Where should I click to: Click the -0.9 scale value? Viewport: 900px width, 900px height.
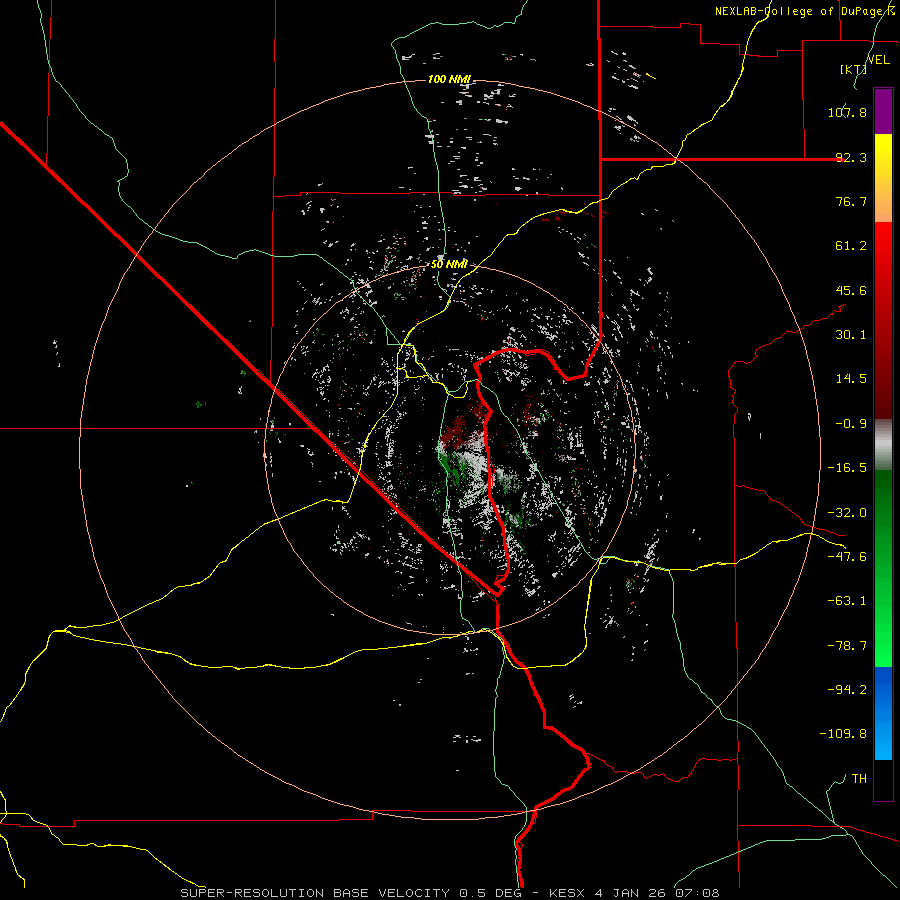(851, 424)
